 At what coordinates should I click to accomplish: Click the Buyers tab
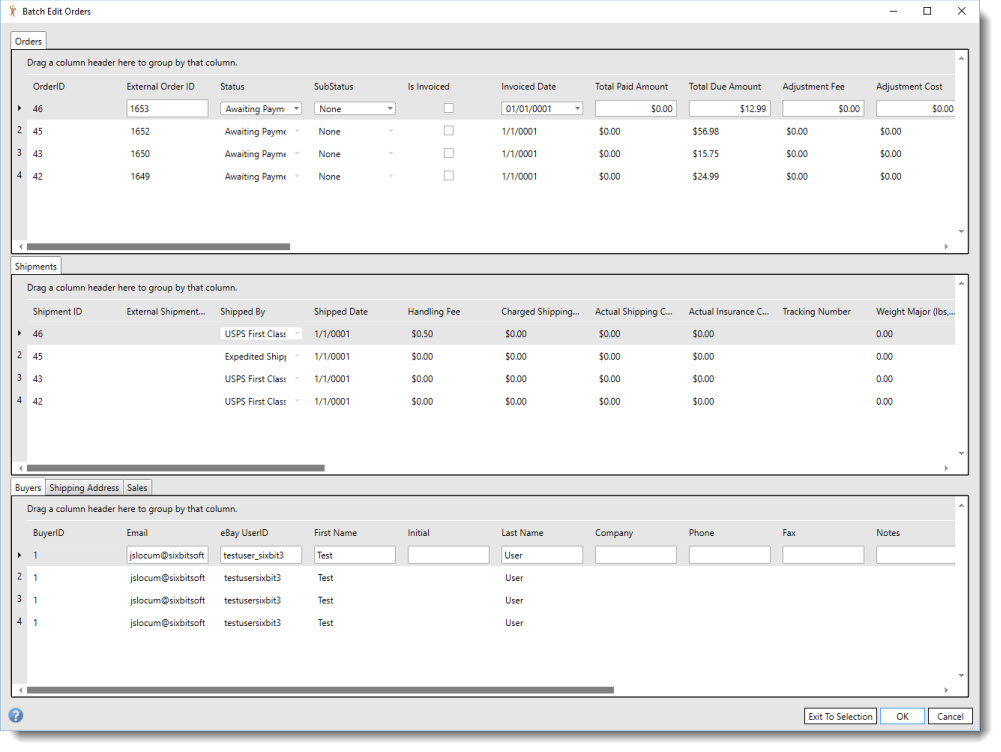point(28,487)
